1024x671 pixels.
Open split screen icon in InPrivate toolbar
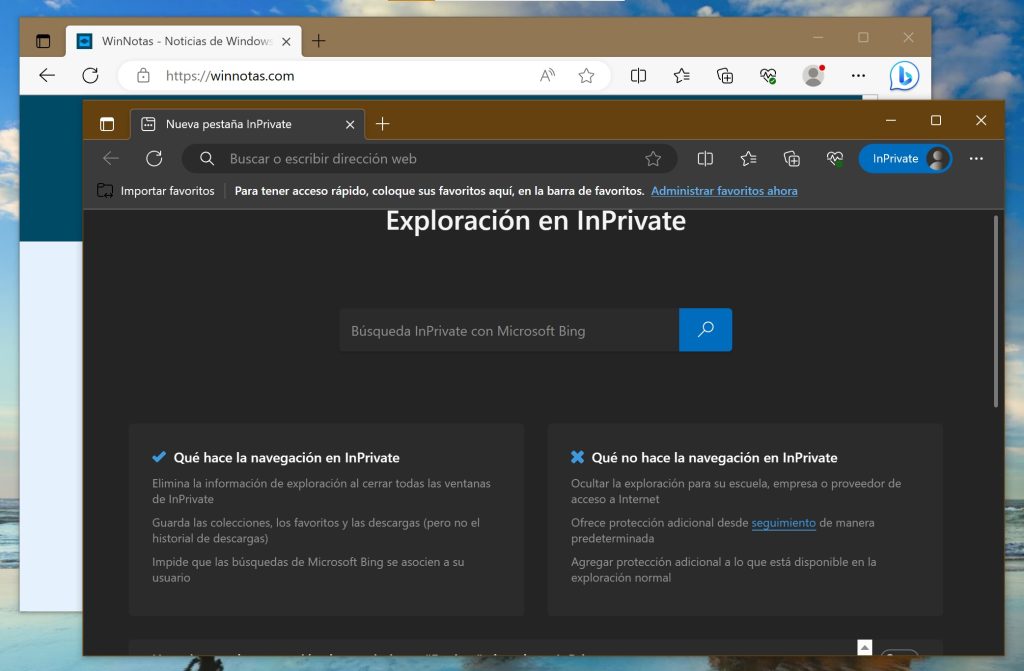tap(706, 158)
